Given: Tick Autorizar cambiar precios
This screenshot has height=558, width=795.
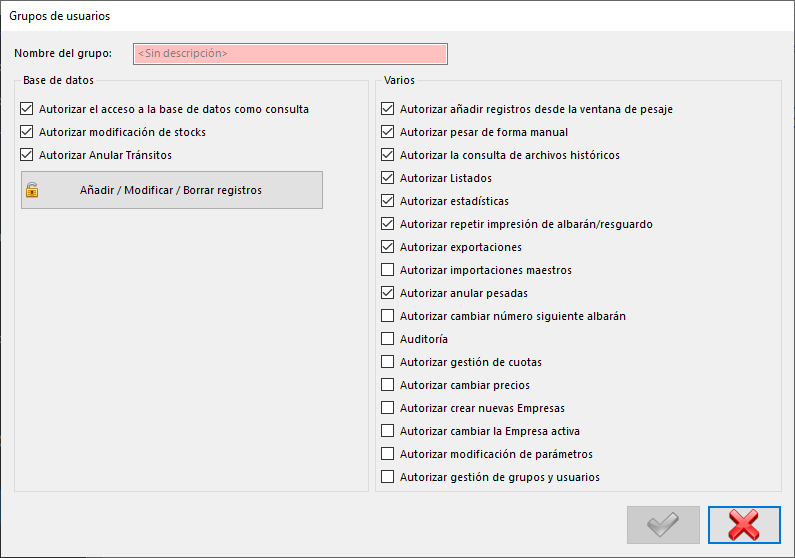Looking at the screenshot, I should click(387, 385).
